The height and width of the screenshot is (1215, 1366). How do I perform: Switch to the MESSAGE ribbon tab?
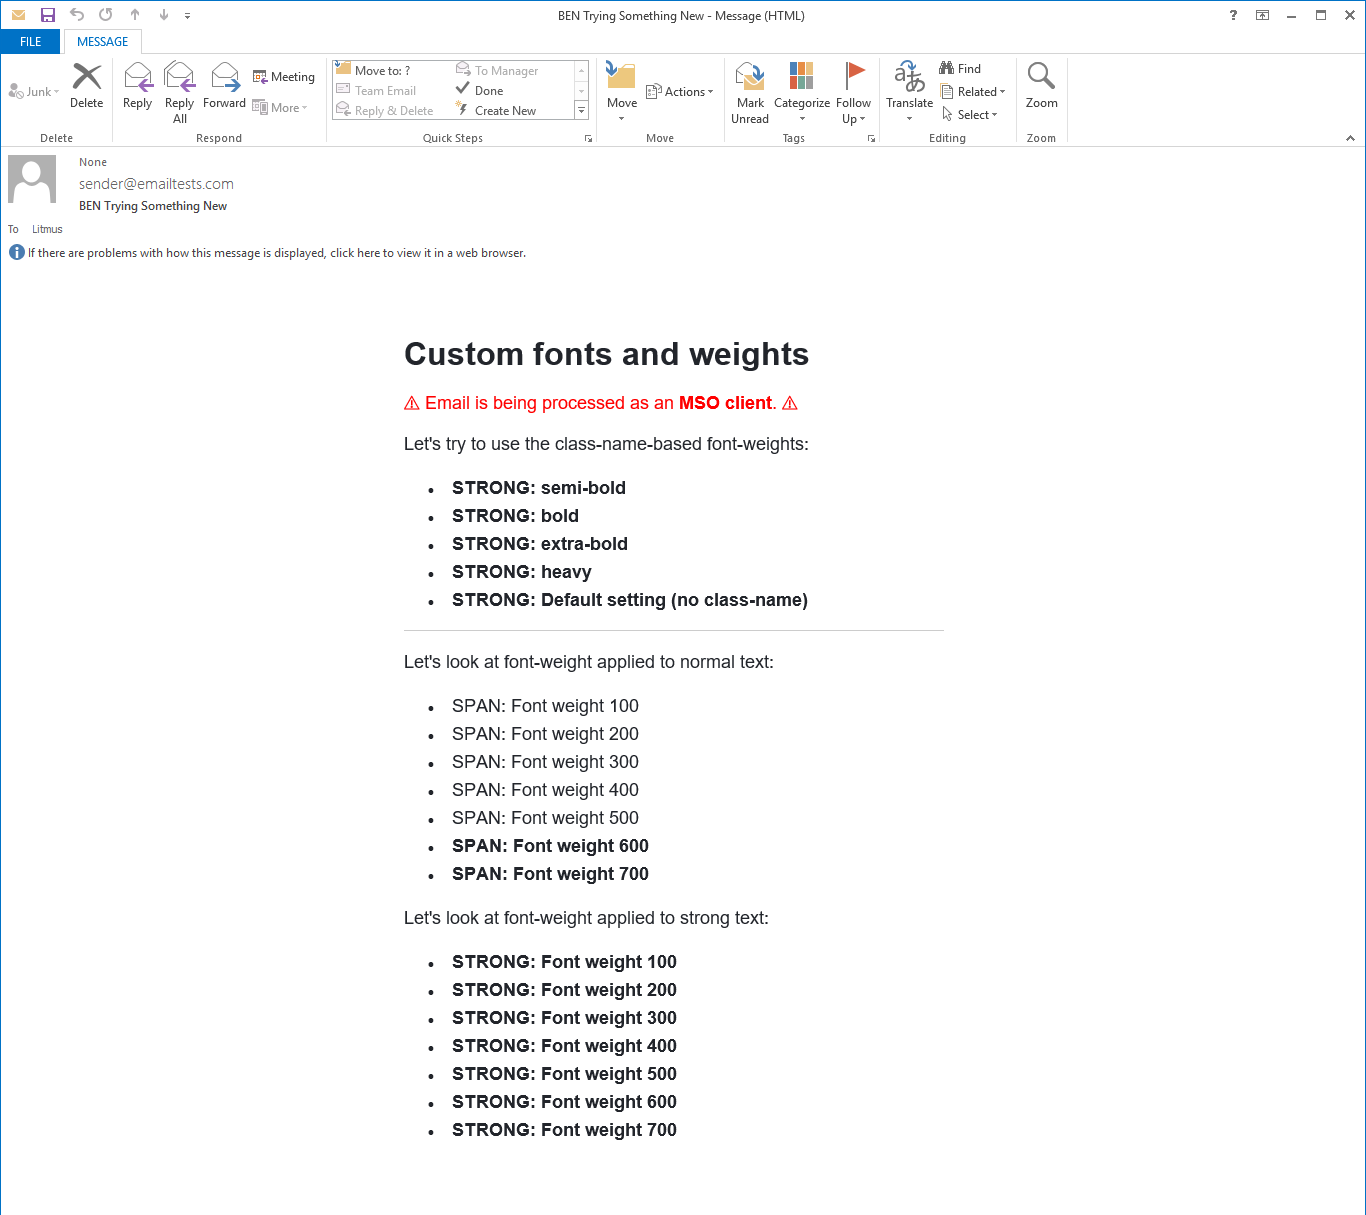(102, 42)
